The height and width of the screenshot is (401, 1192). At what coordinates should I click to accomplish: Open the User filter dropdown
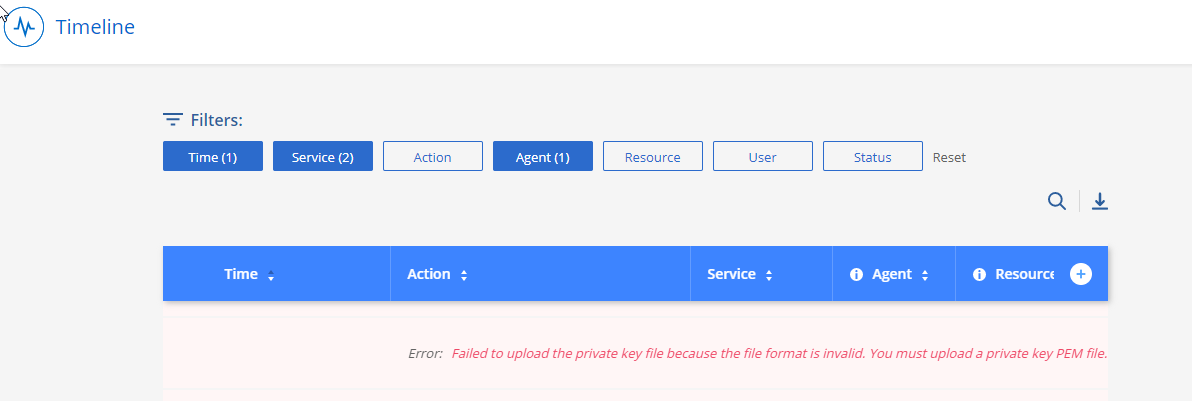pyautogui.click(x=763, y=157)
